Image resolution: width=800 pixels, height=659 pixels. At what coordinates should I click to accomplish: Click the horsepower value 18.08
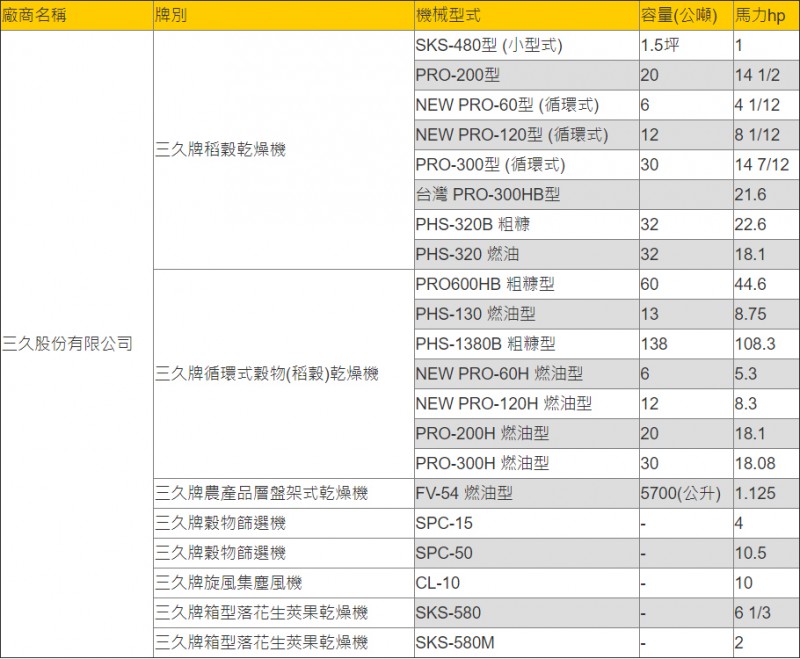pyautogui.click(x=766, y=463)
